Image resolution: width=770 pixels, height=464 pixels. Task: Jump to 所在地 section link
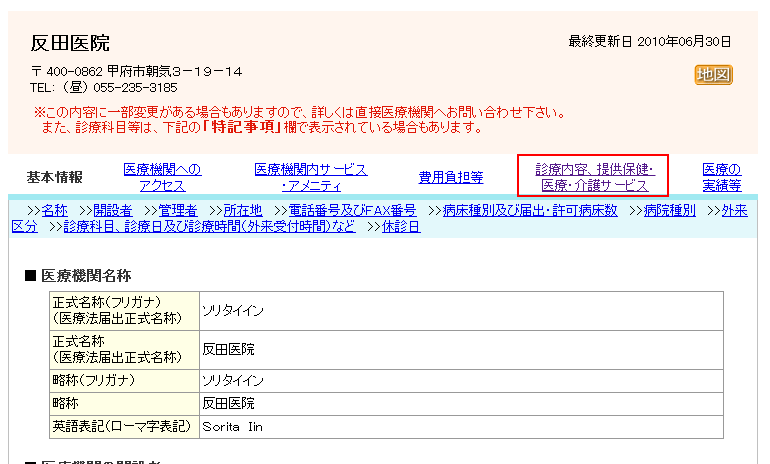point(243,211)
